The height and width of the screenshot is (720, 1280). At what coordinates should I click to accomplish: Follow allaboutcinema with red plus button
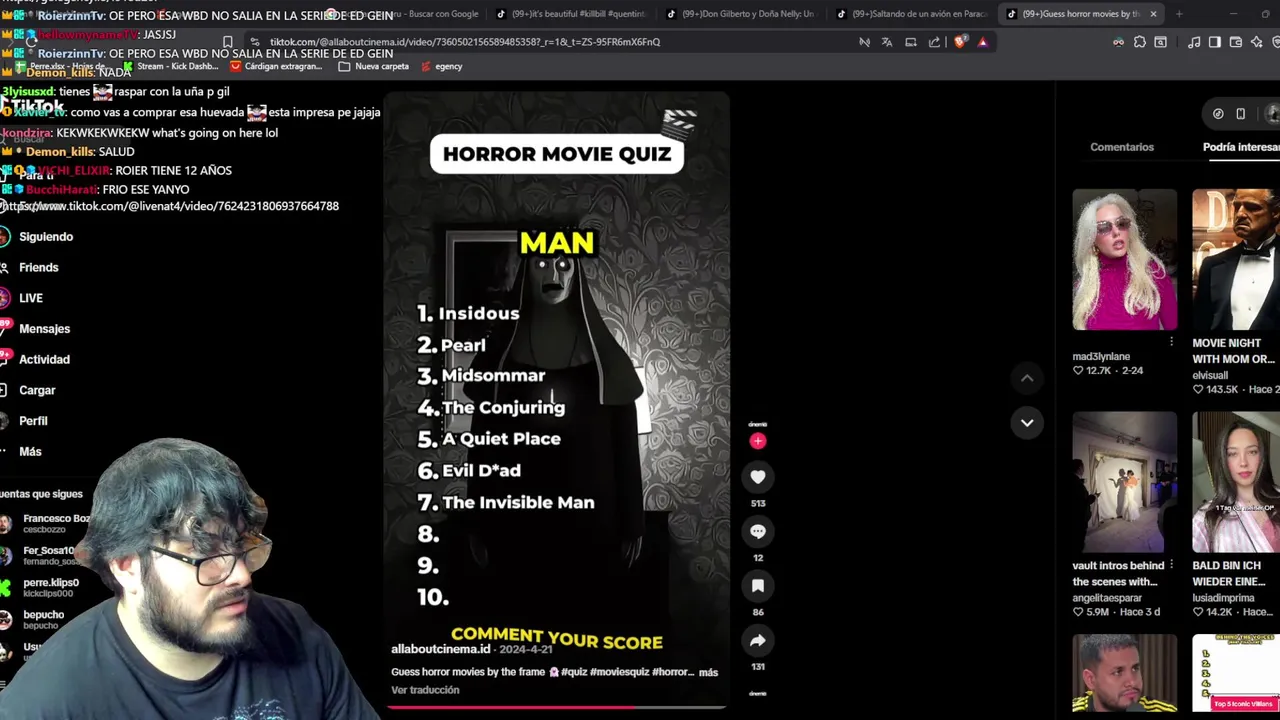(x=758, y=441)
